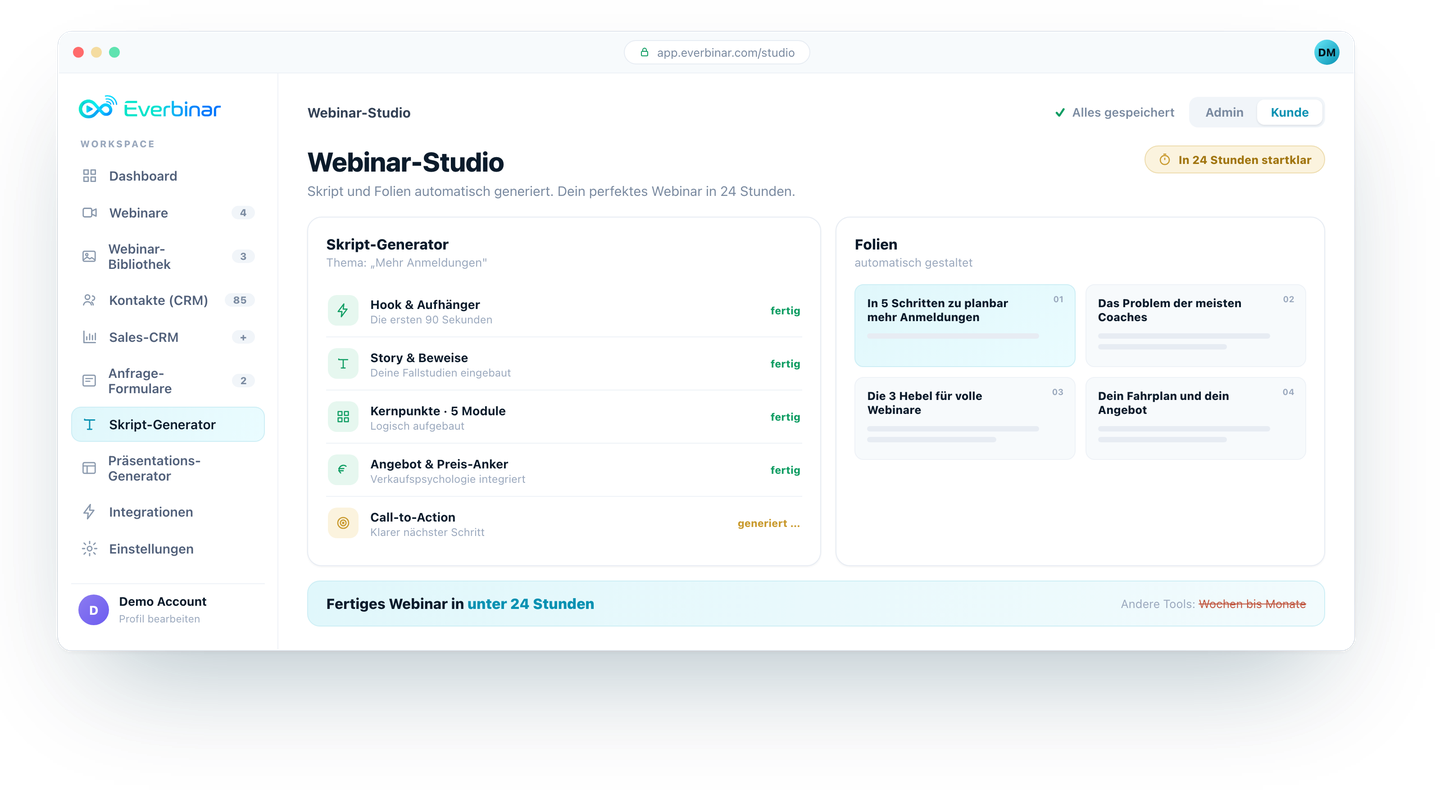Click the Webinar-Bibliothek image icon
Viewport: 1440px width, 790px height.
point(89,257)
